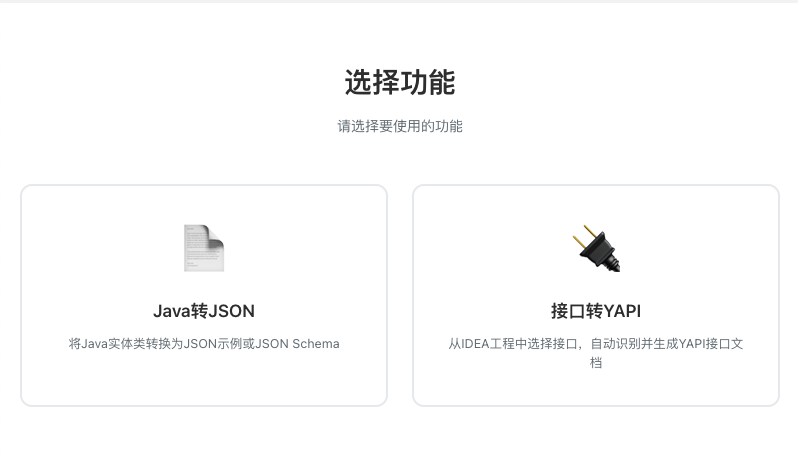Click the golden prongs of the plug icon
Viewport: 798px width, 460px height.
tap(584, 236)
